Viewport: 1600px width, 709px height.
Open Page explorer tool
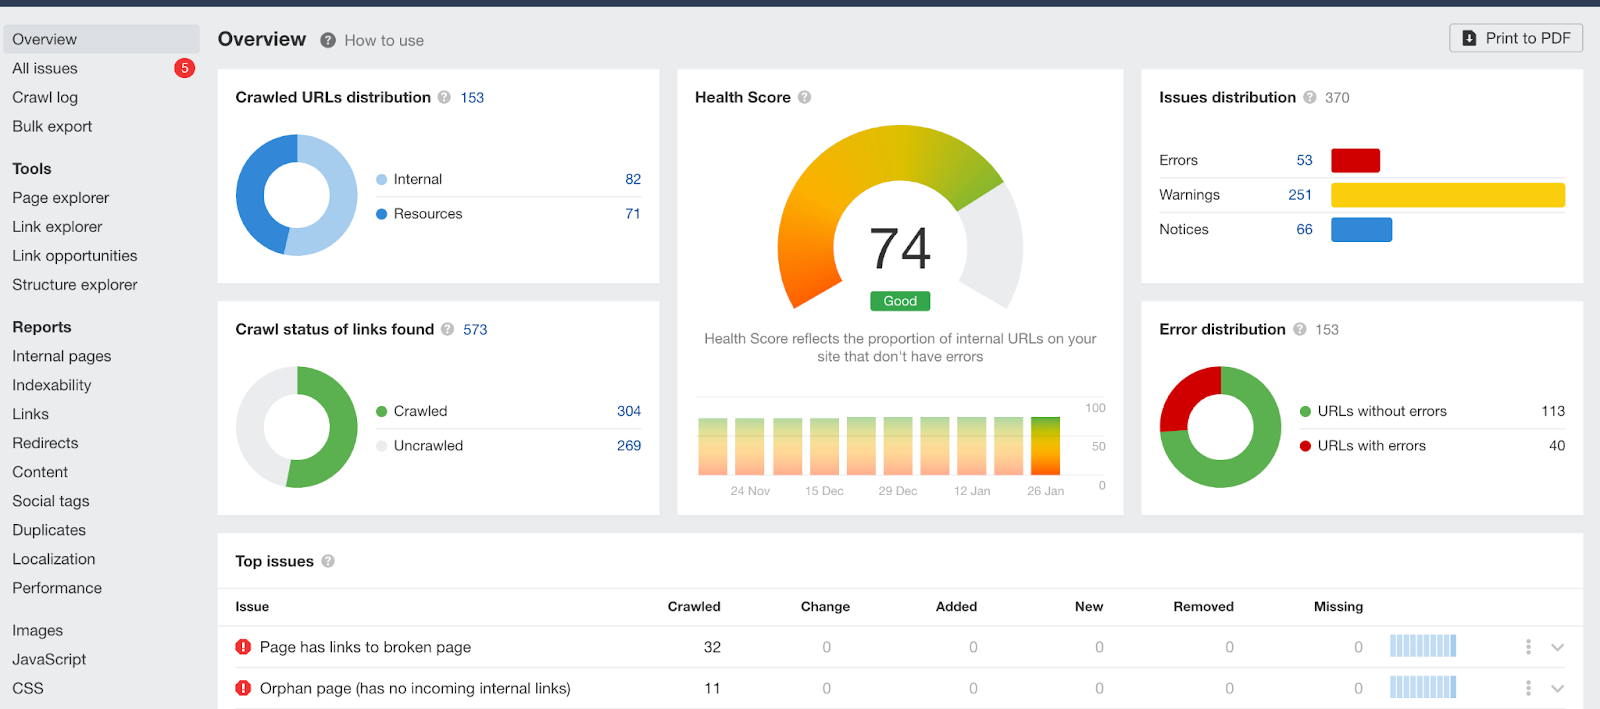pyautogui.click(x=60, y=198)
